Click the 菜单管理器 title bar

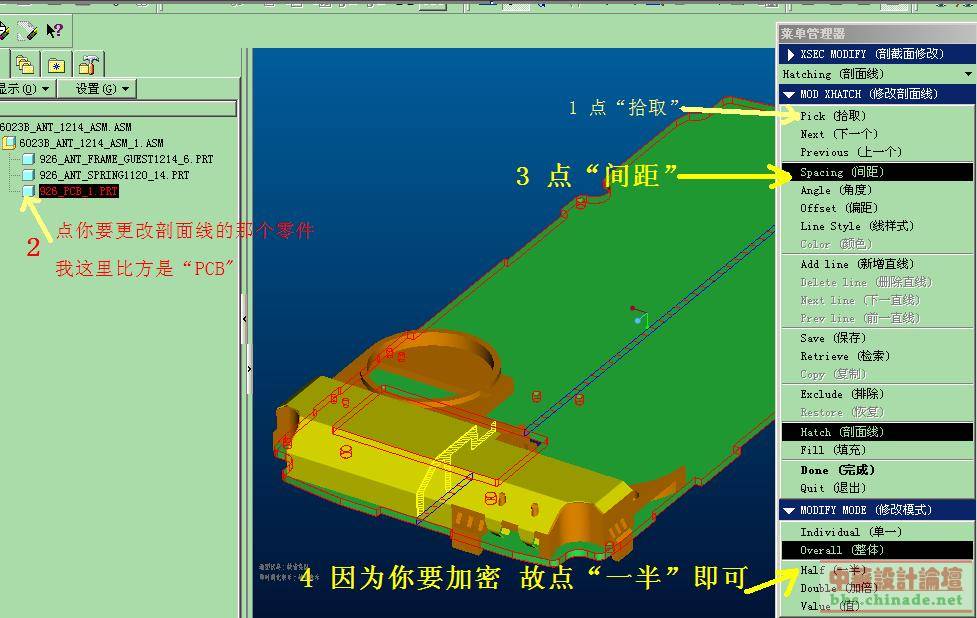pyautogui.click(x=877, y=34)
